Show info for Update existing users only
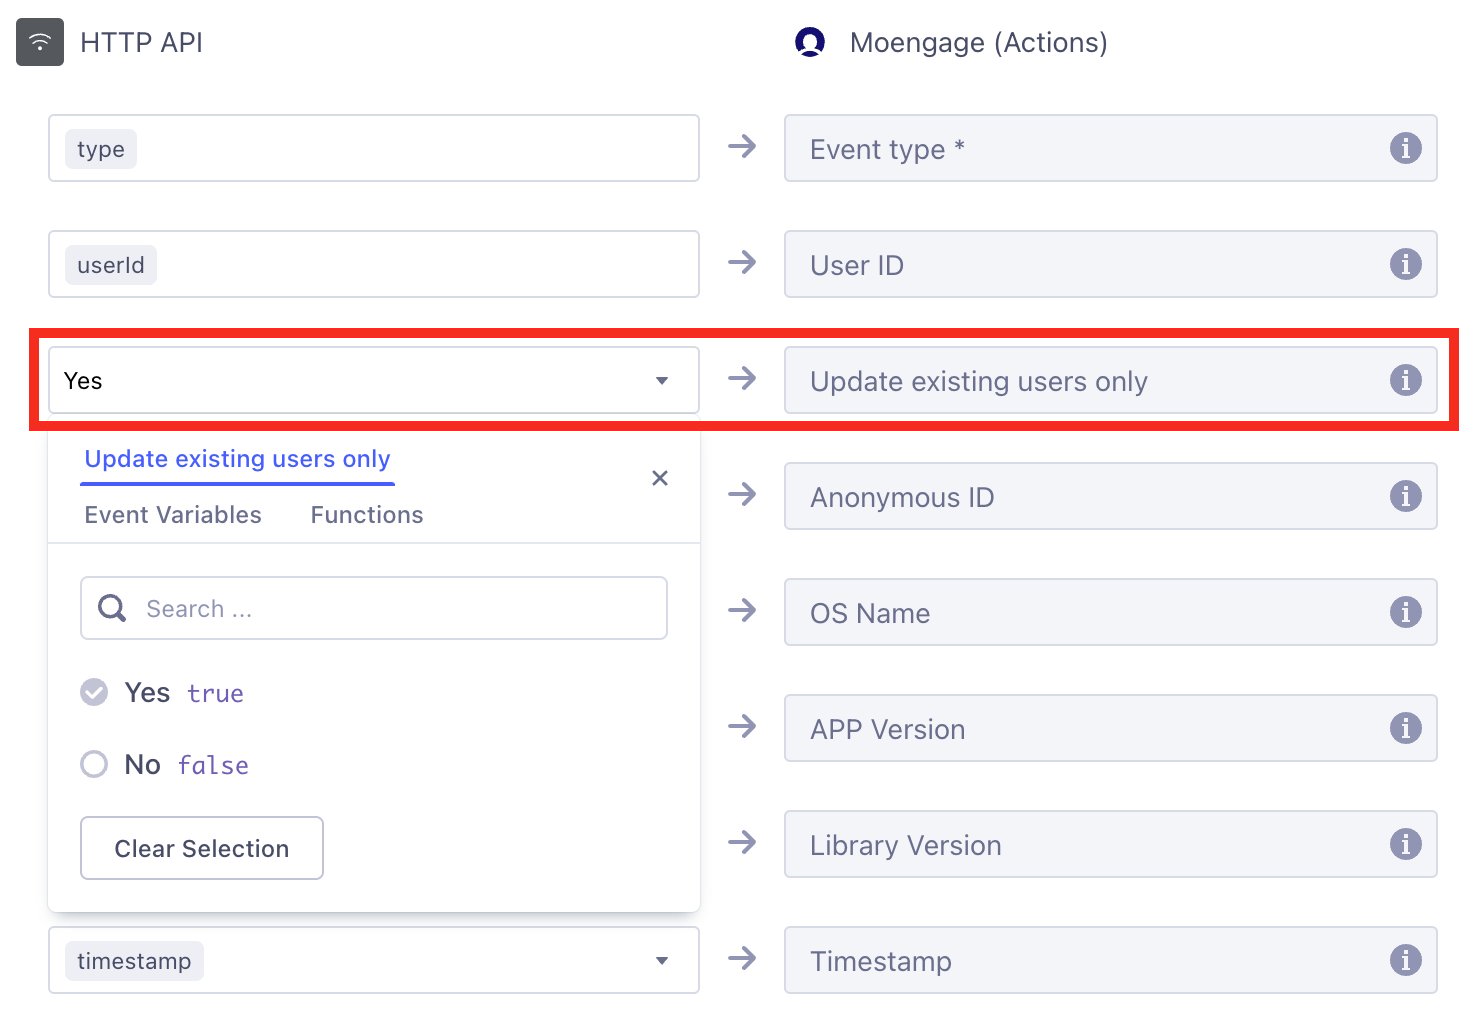 click(1405, 380)
